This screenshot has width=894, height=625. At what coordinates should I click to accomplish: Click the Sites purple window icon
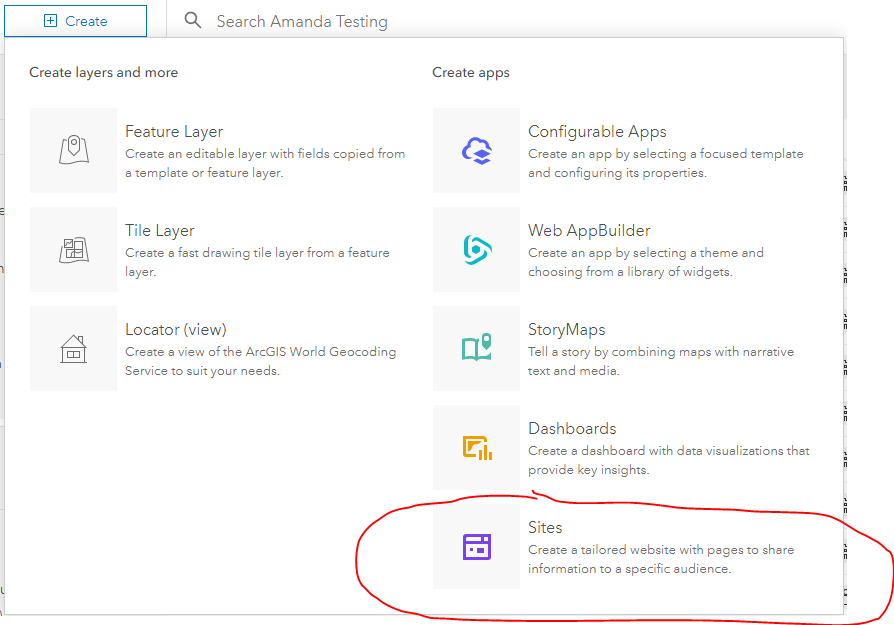[477, 547]
